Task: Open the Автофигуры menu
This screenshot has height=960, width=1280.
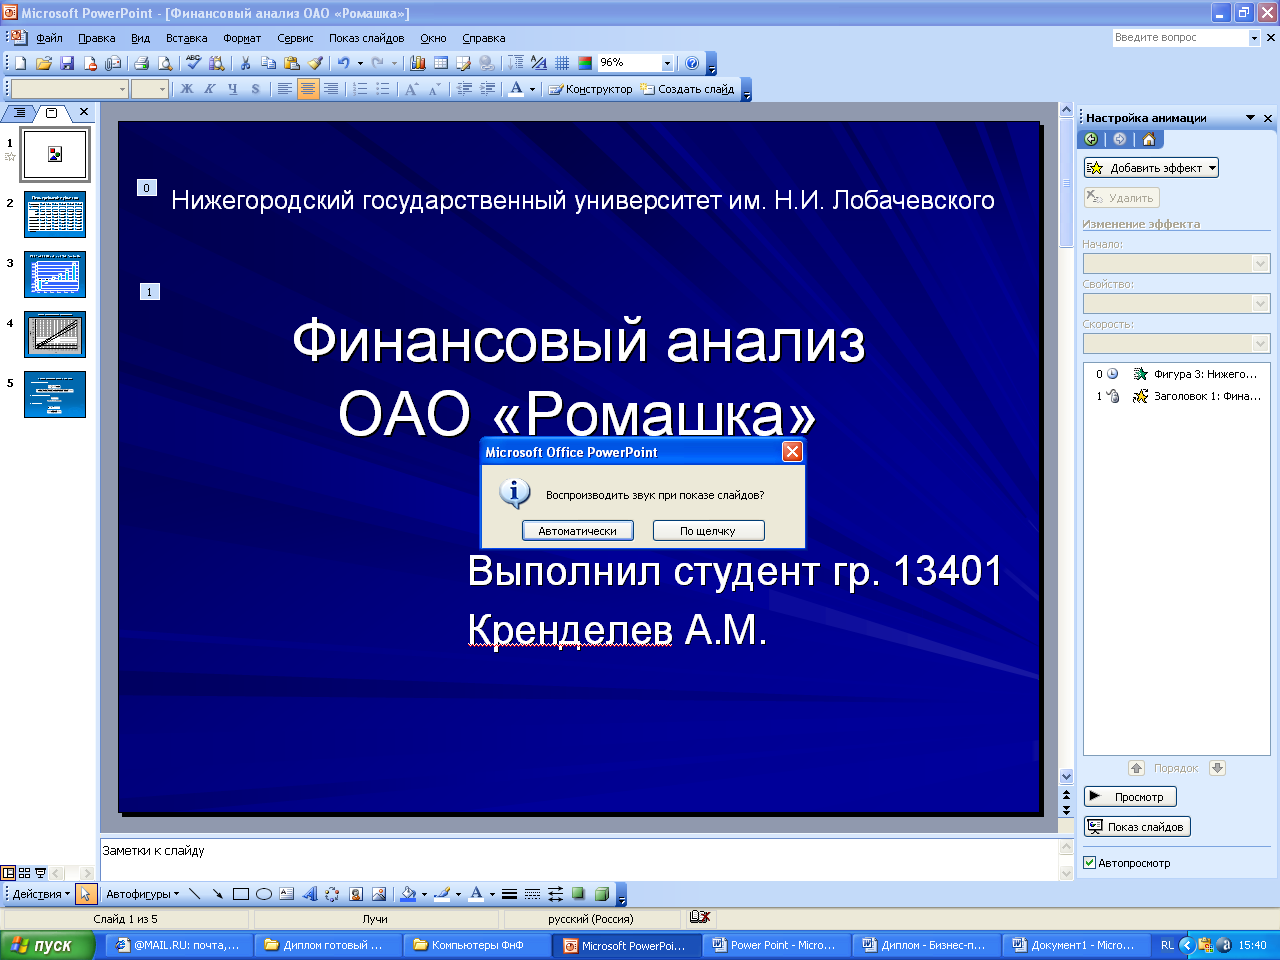Action: 143,894
